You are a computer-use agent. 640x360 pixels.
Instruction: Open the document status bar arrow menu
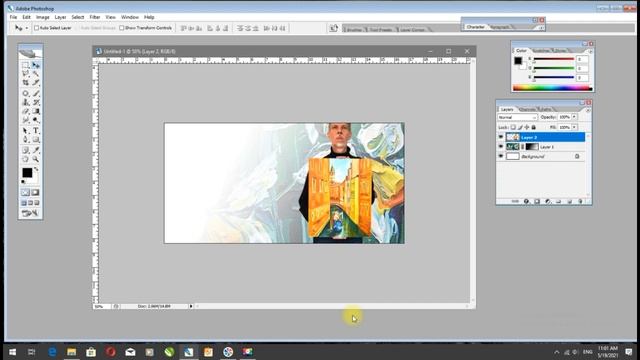(191, 306)
